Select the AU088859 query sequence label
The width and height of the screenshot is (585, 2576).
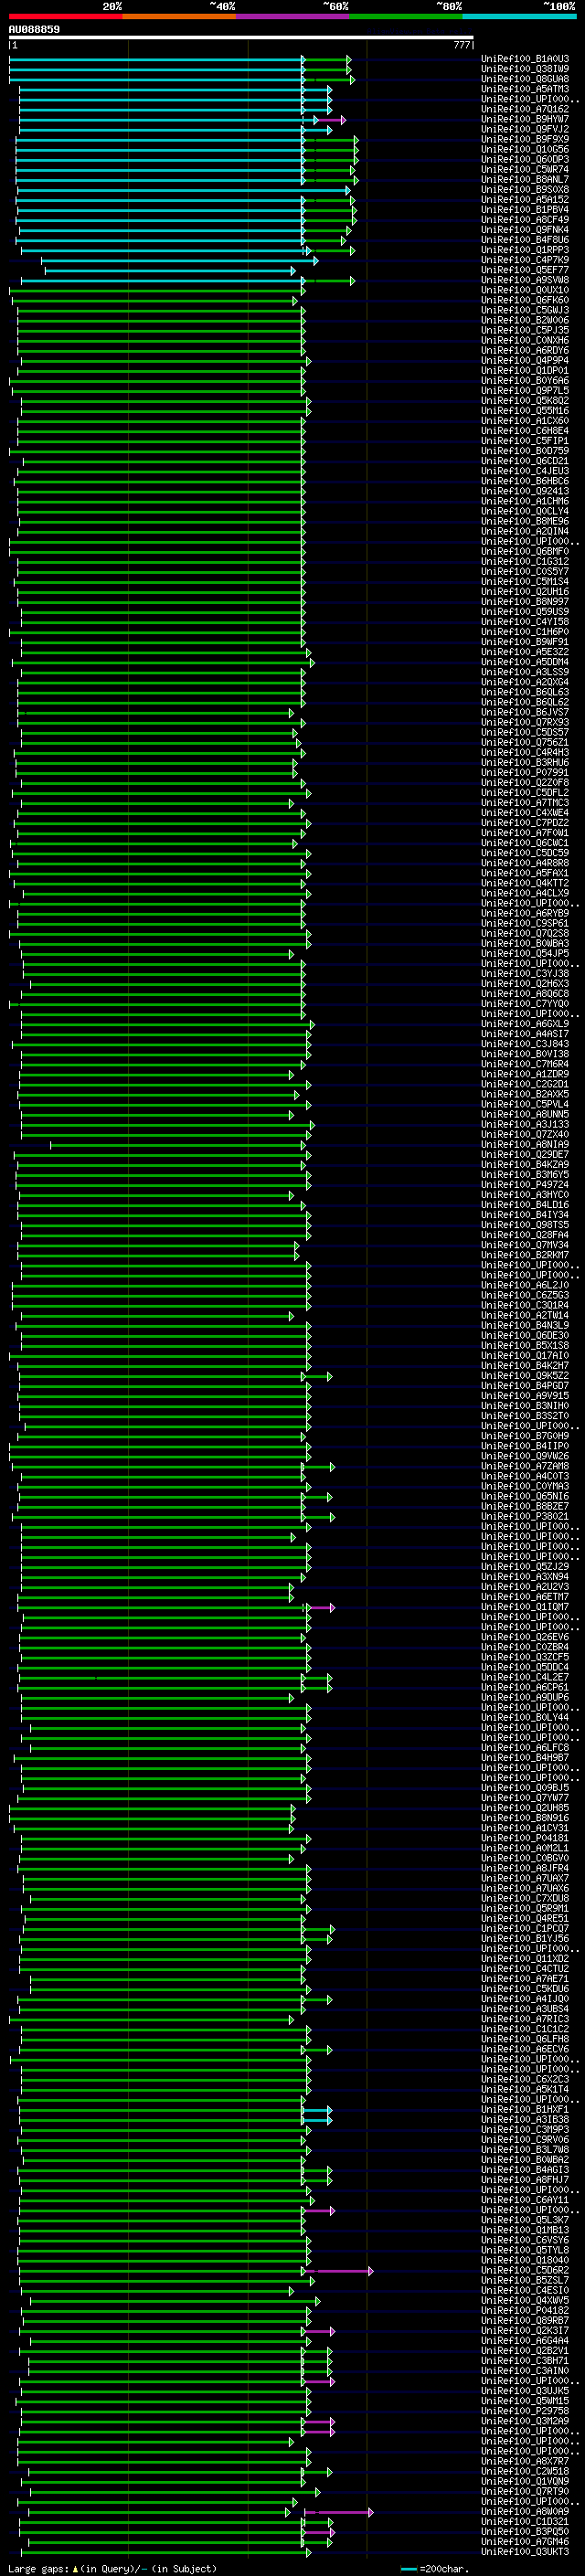point(34,30)
